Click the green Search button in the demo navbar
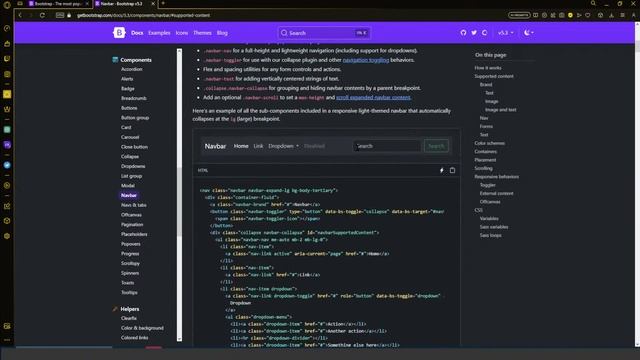The image size is (640, 360). 436,146
